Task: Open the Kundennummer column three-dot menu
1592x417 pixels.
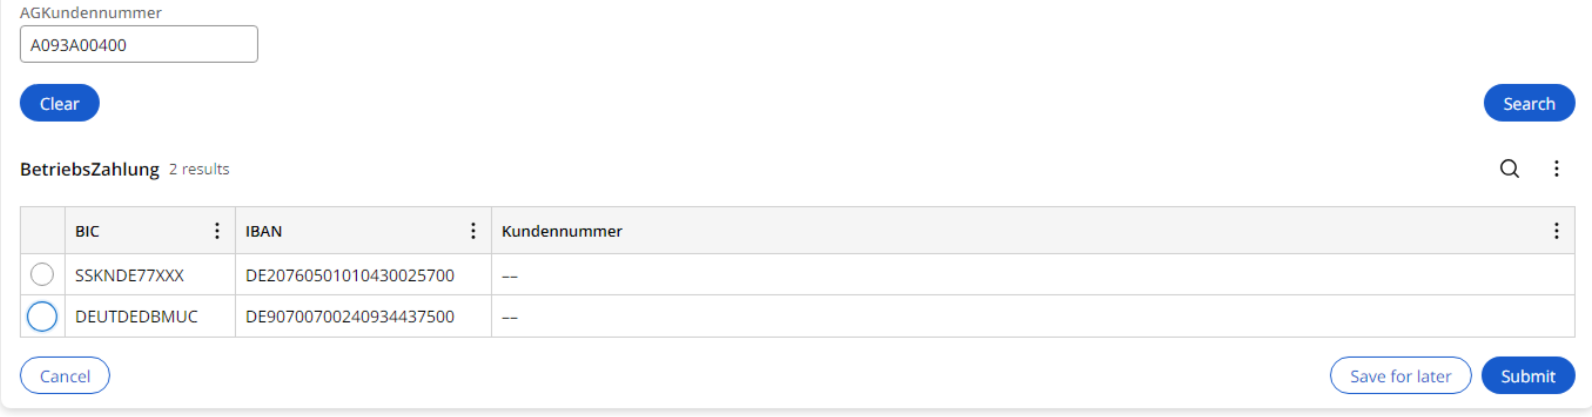Action: point(1556,231)
